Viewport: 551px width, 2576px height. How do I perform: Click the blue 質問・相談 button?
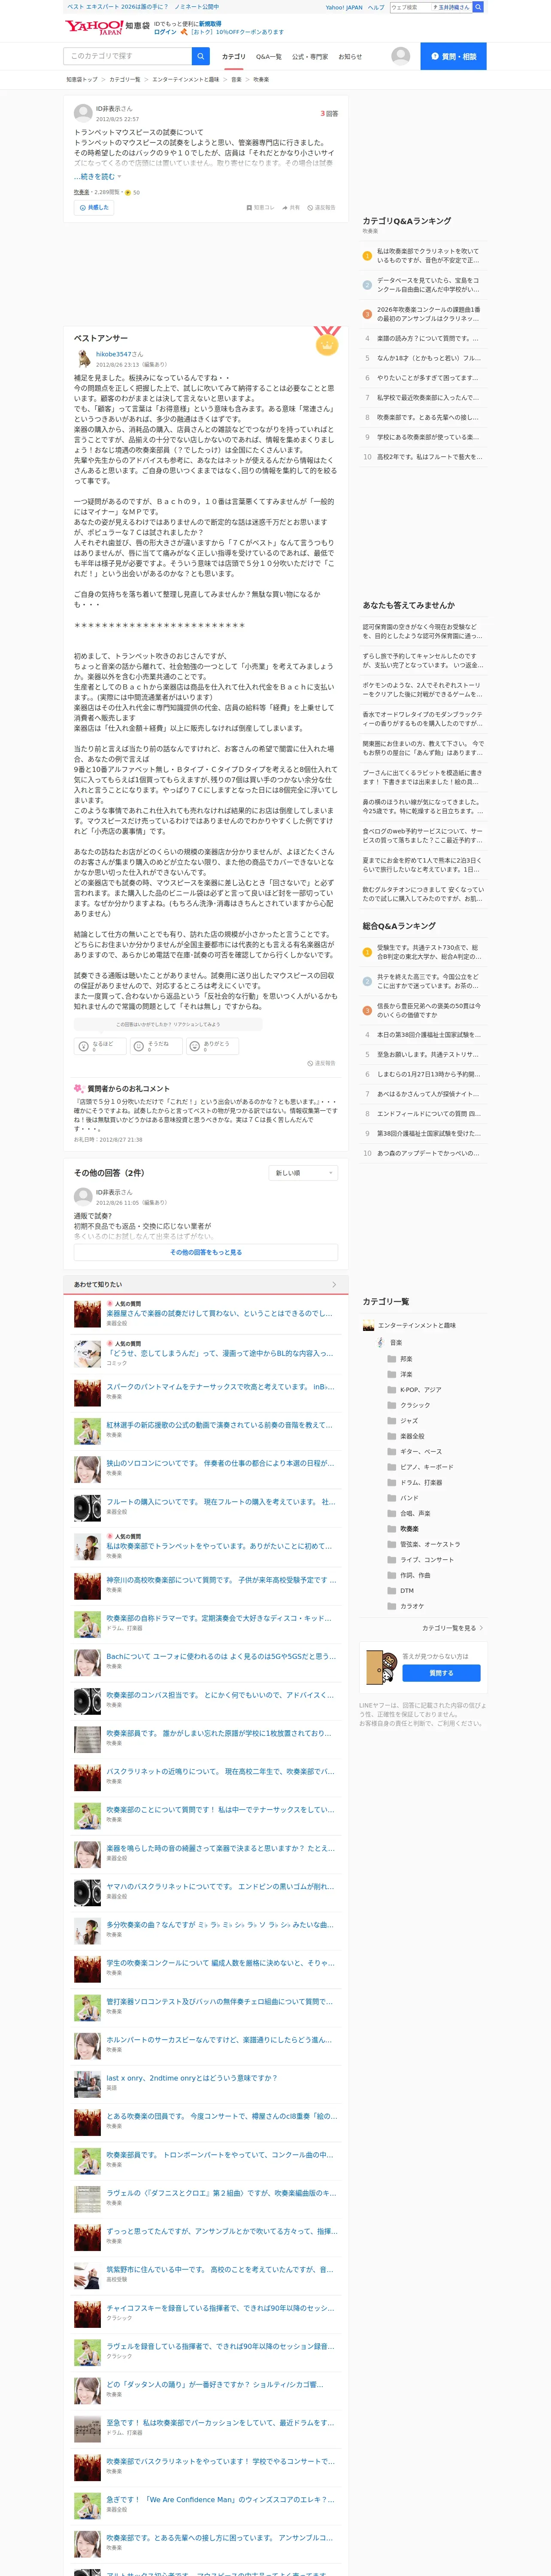point(453,56)
